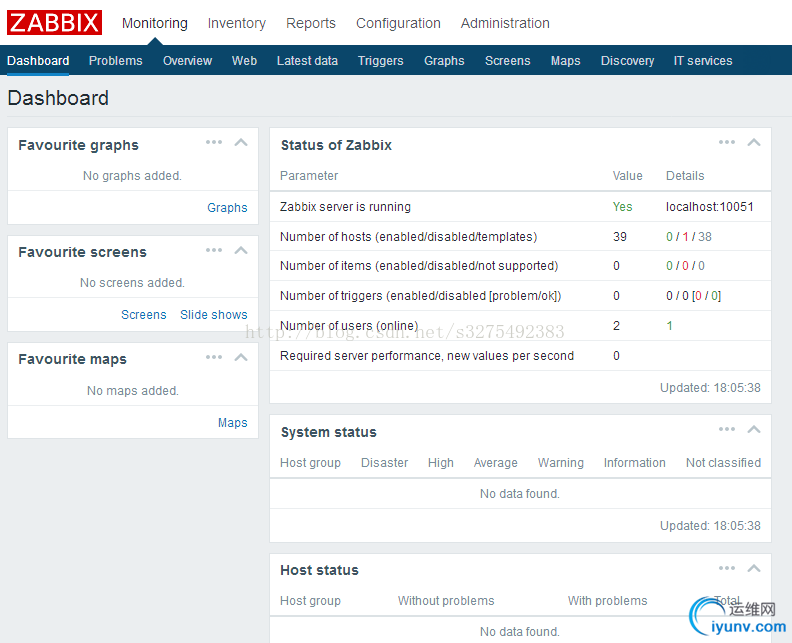The height and width of the screenshot is (643, 792).
Task: Open the IT services tab
Action: [x=703, y=61]
